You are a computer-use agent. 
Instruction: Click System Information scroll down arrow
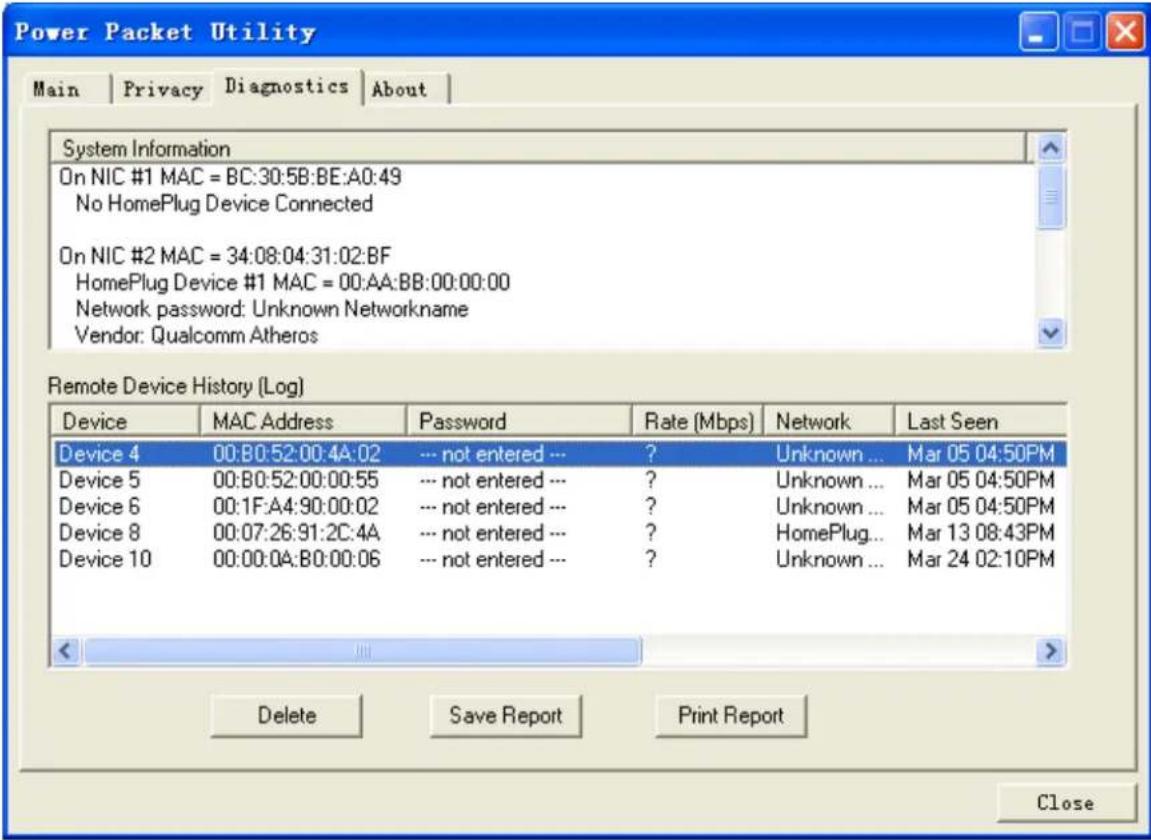point(1050,333)
